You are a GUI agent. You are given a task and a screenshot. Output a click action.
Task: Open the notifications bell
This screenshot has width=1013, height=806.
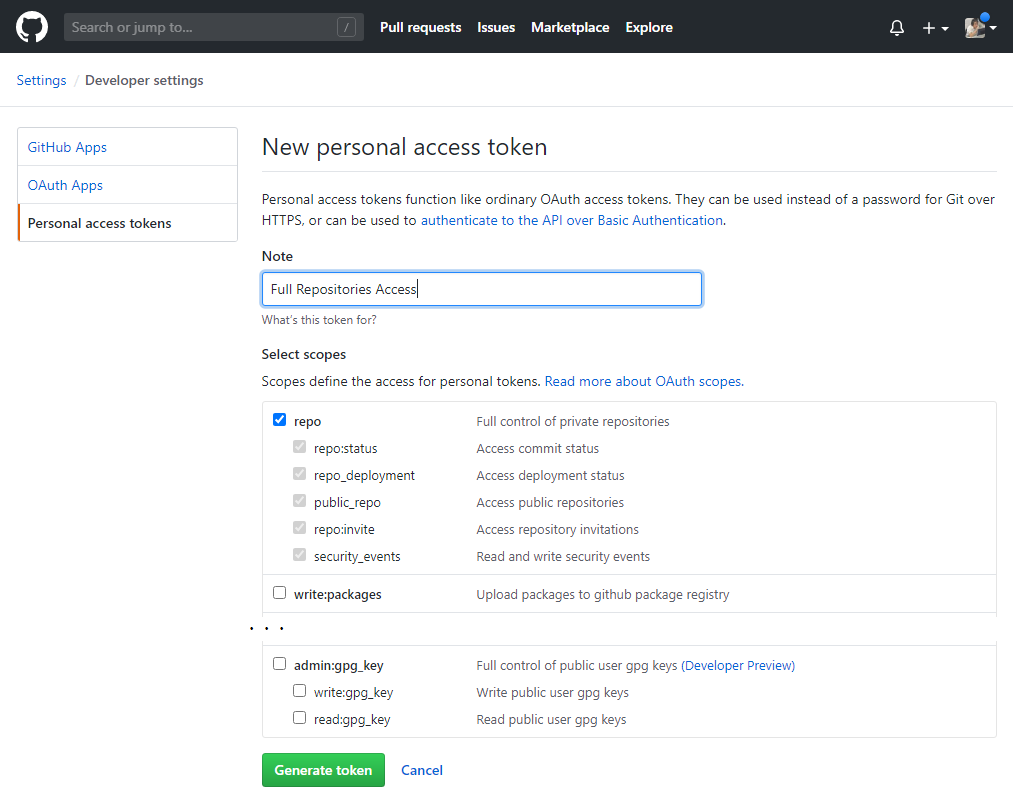click(x=896, y=28)
